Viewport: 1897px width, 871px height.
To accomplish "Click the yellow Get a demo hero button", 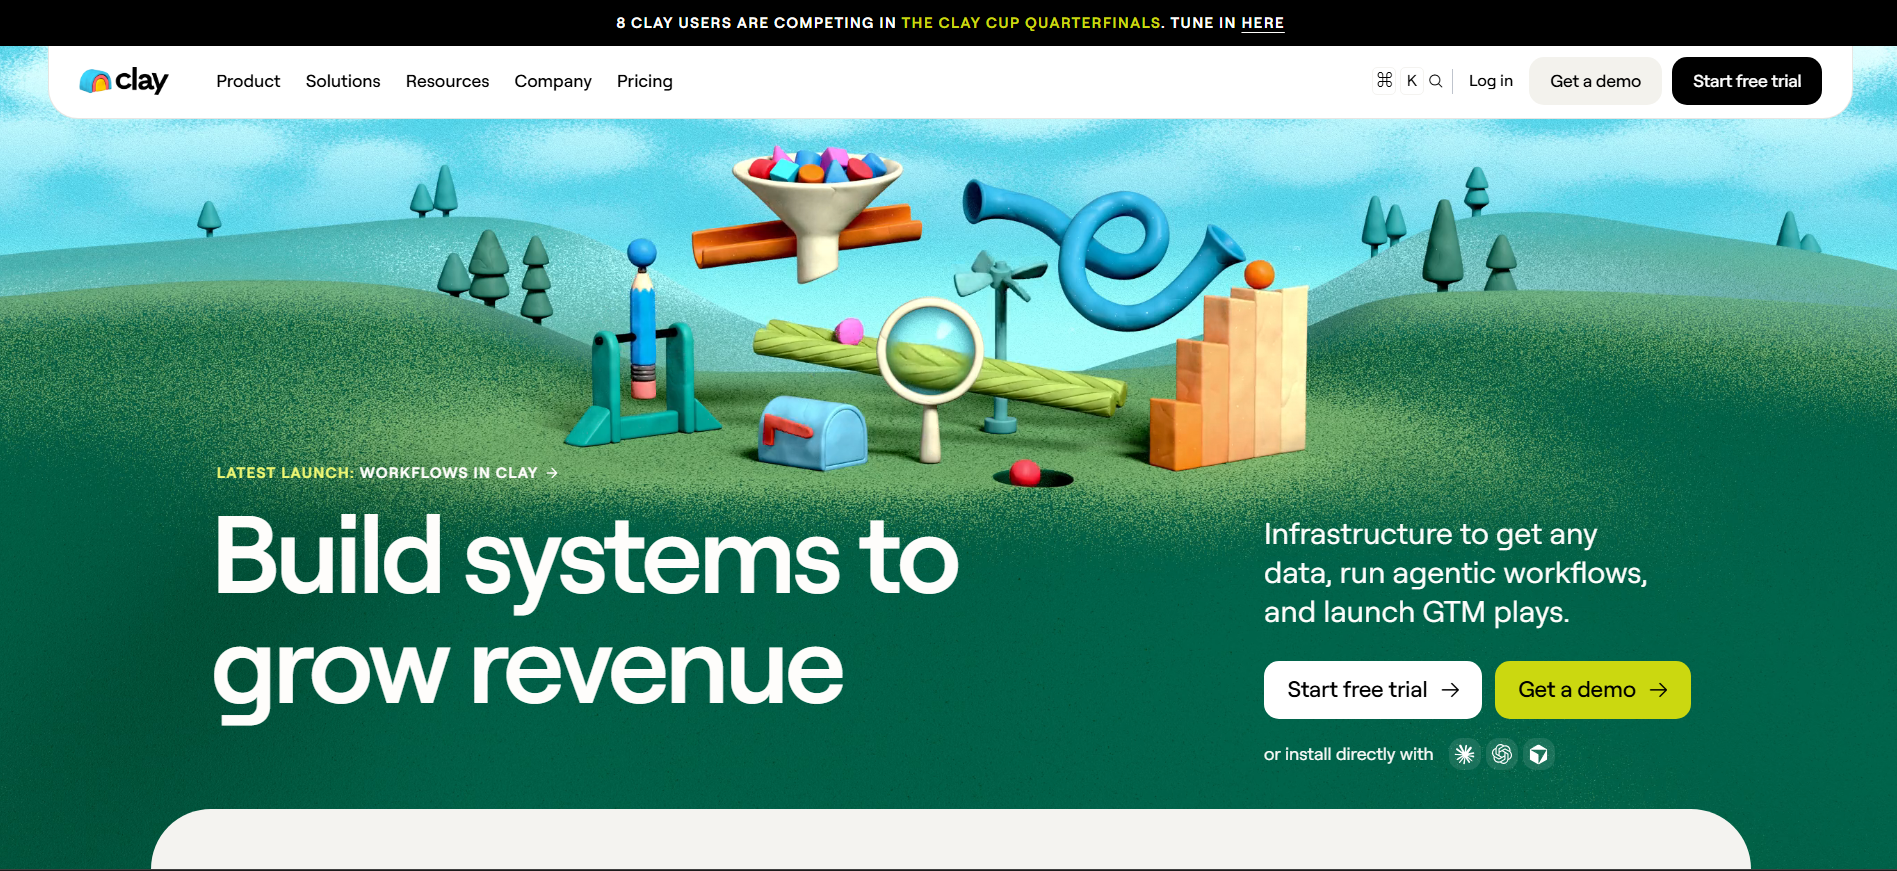I will pos(1593,690).
